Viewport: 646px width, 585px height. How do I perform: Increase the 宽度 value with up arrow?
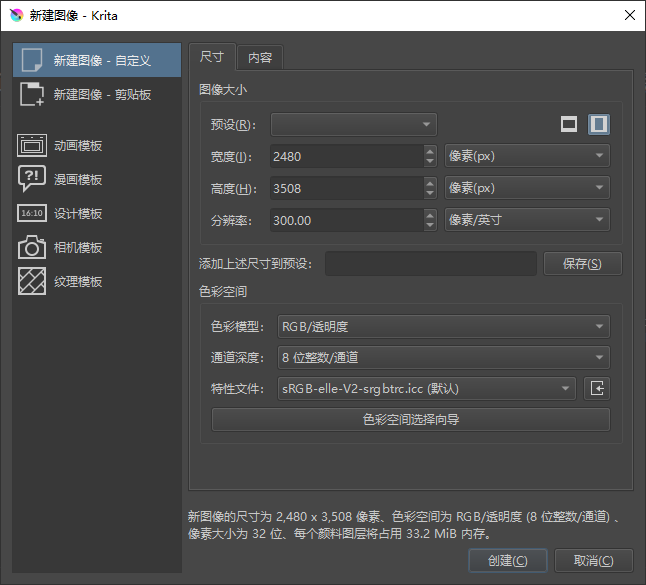tap(430, 151)
